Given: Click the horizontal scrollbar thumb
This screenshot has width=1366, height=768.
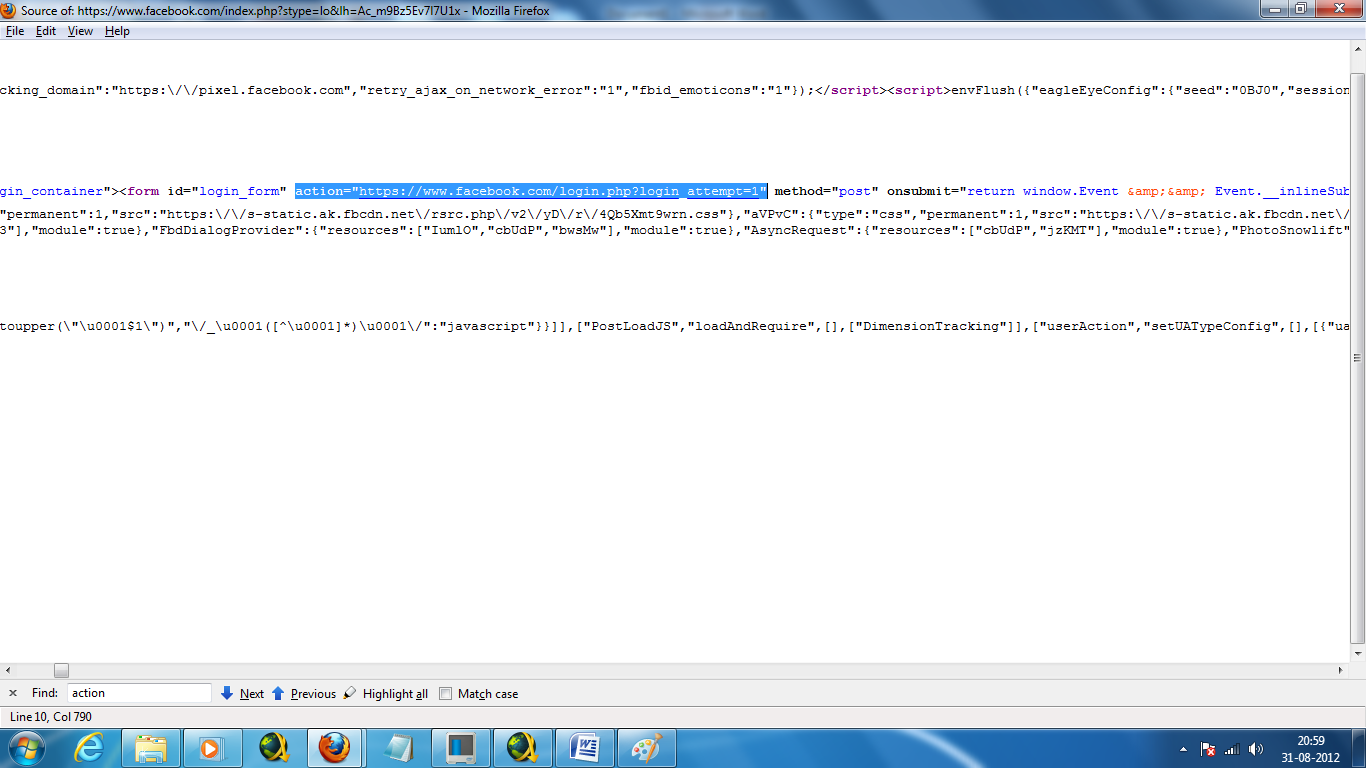Looking at the screenshot, I should click(61, 670).
